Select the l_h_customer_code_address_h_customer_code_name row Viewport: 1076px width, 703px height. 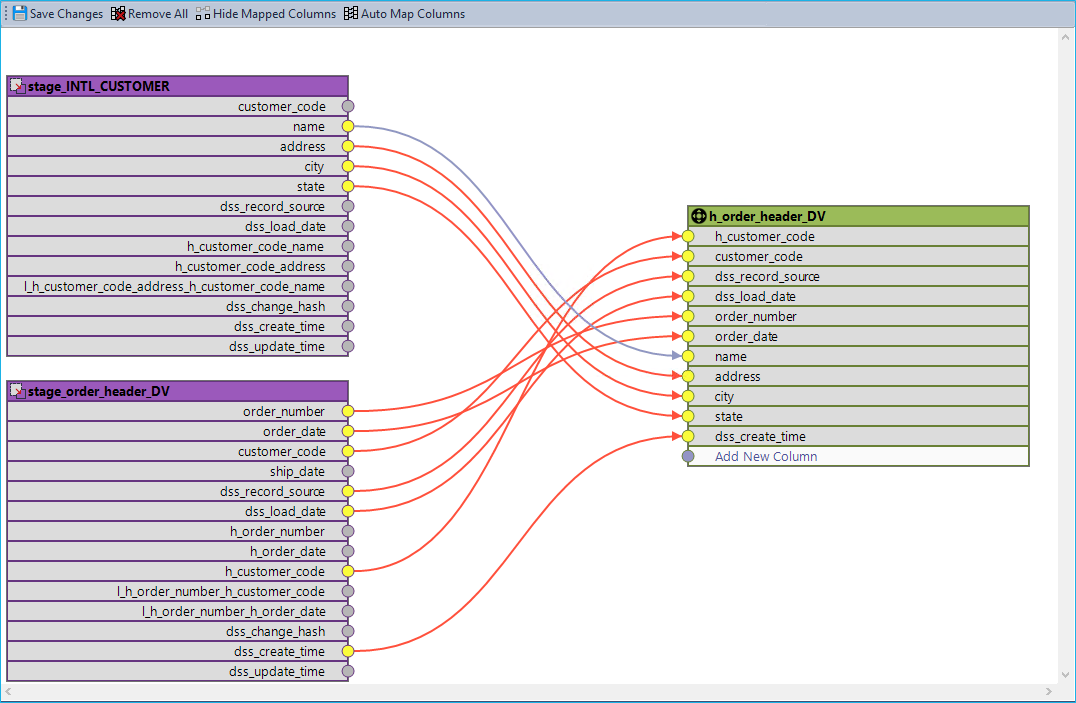[x=178, y=286]
